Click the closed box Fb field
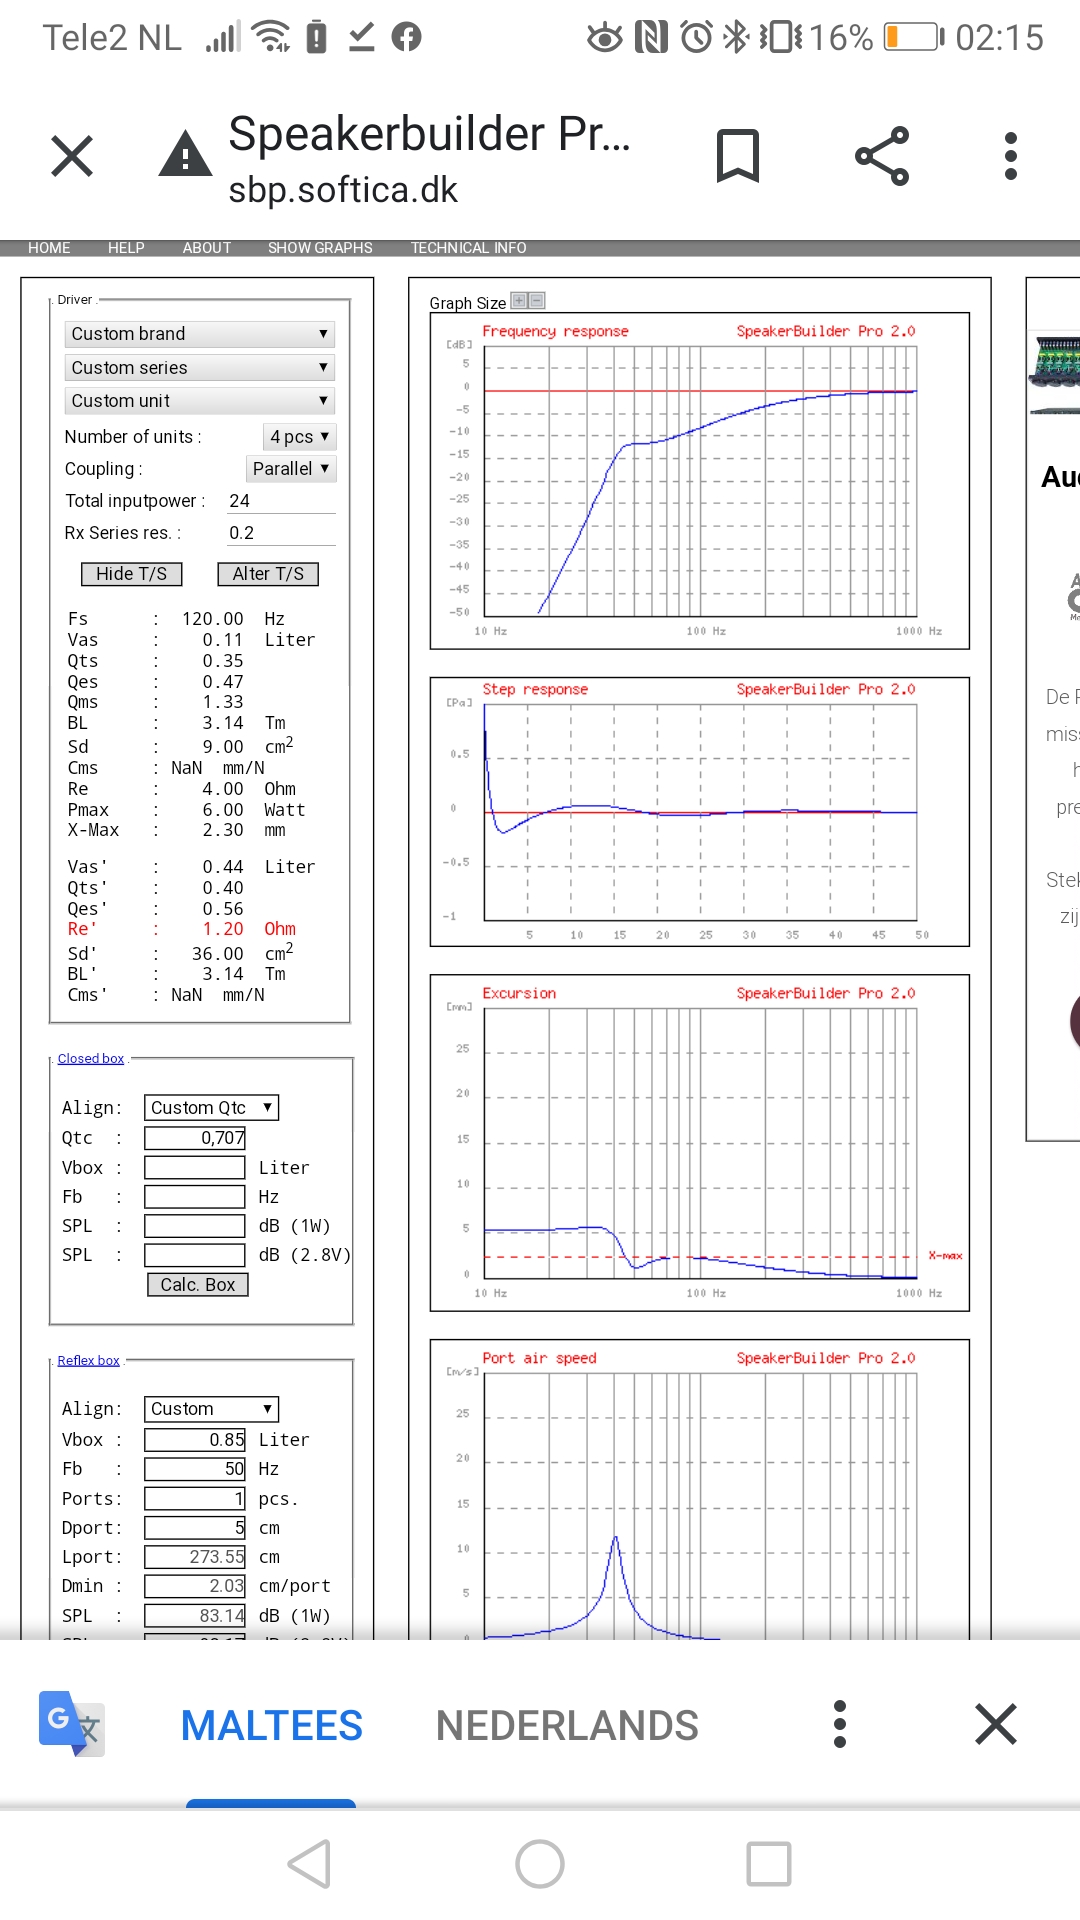Image resolution: width=1080 pixels, height=1920 pixels. (195, 1197)
